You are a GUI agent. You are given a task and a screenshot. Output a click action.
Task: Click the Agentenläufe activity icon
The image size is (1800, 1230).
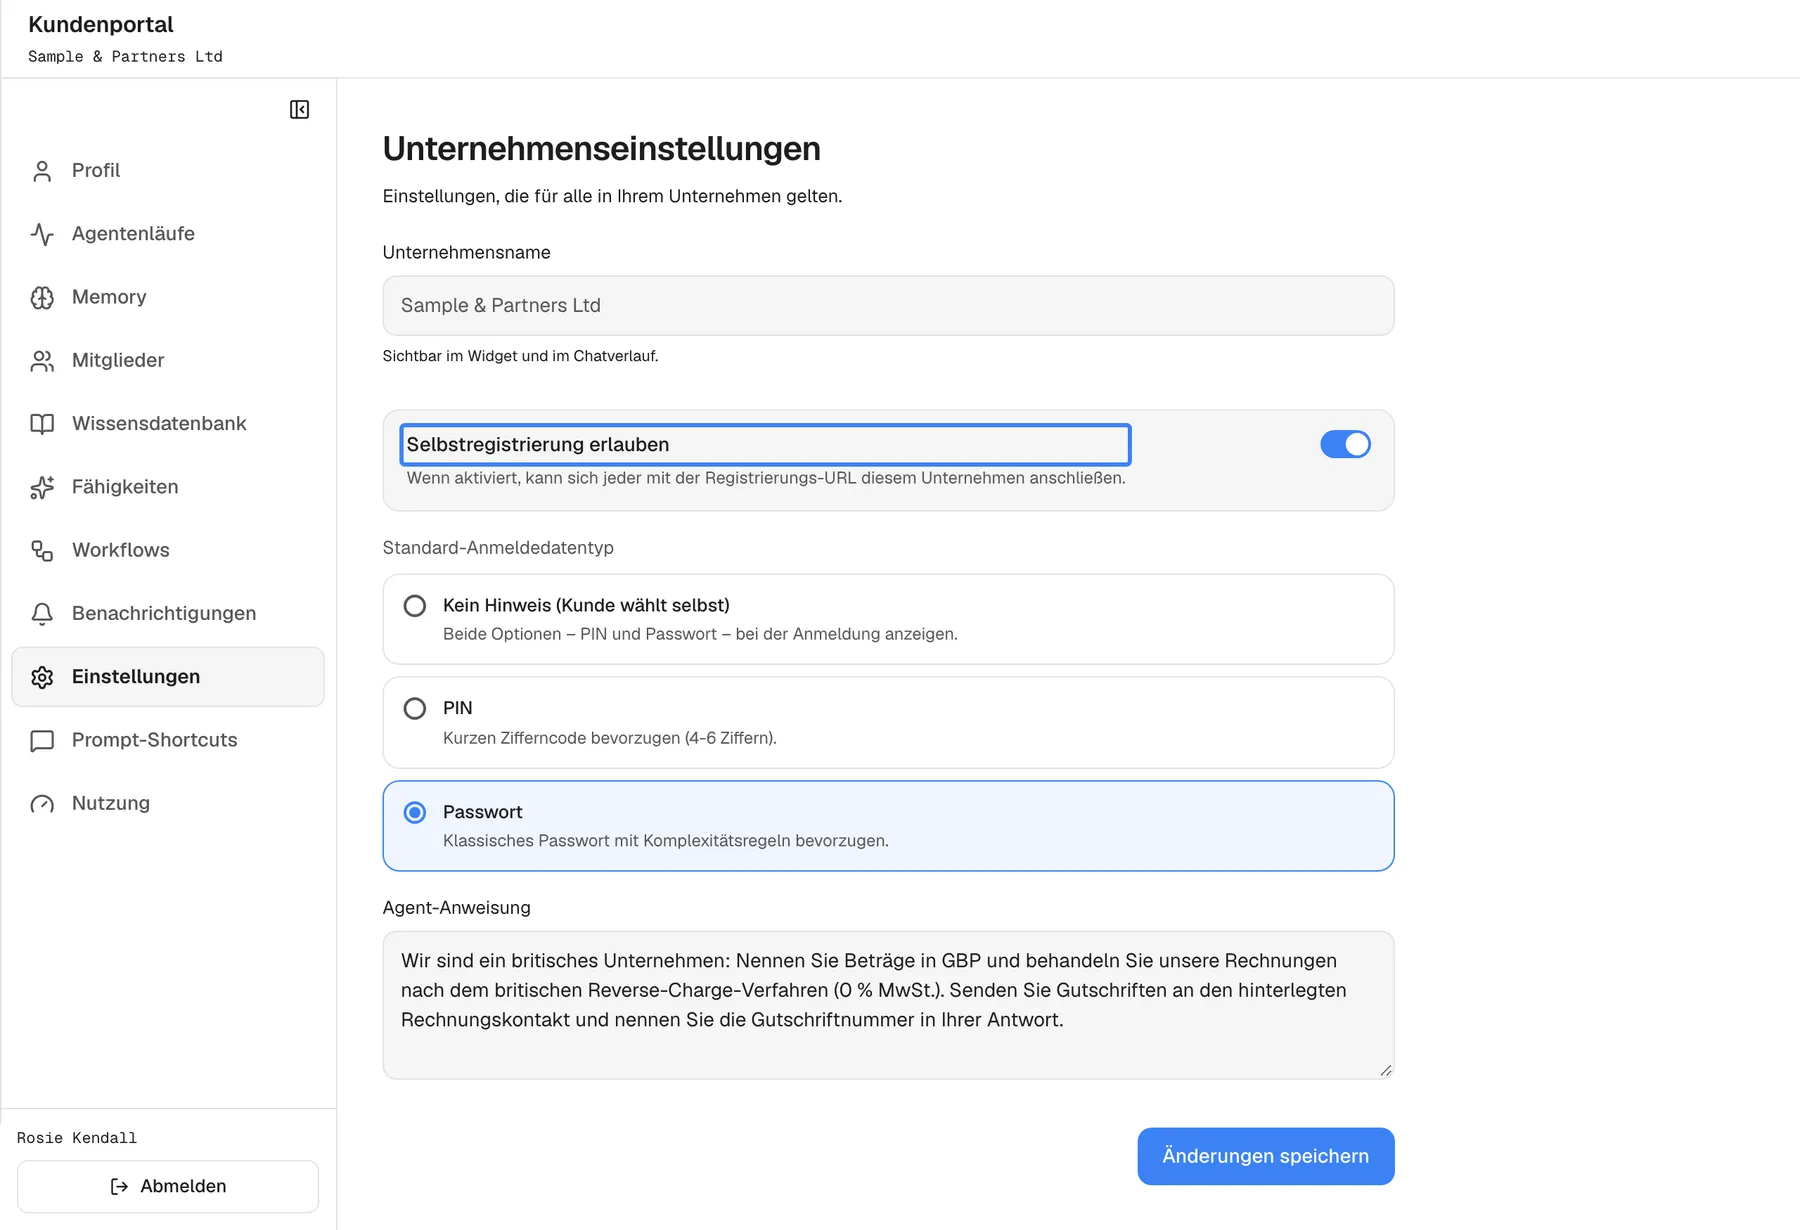tap(42, 234)
